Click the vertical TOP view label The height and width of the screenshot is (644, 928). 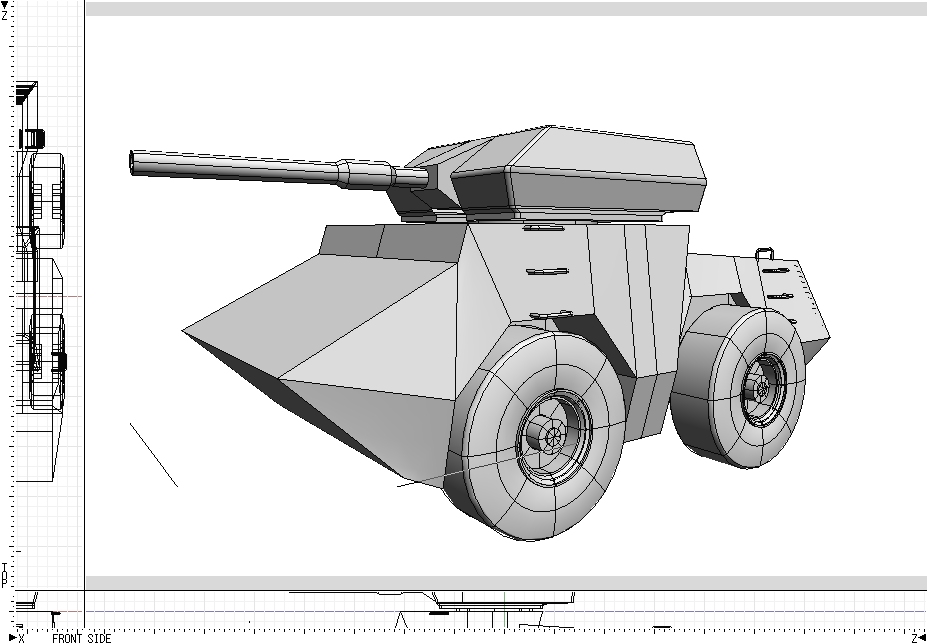tap(5, 575)
